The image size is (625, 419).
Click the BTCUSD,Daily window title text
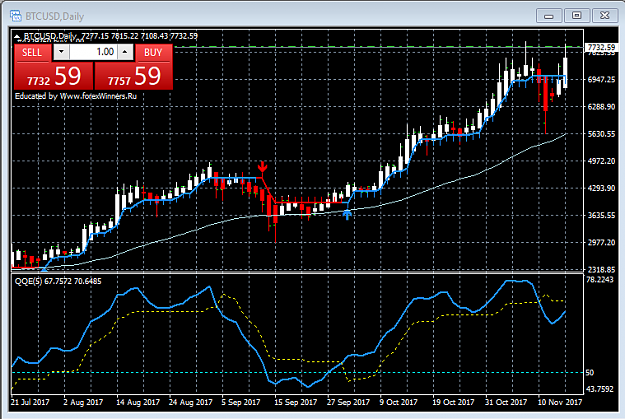[x=55, y=16]
